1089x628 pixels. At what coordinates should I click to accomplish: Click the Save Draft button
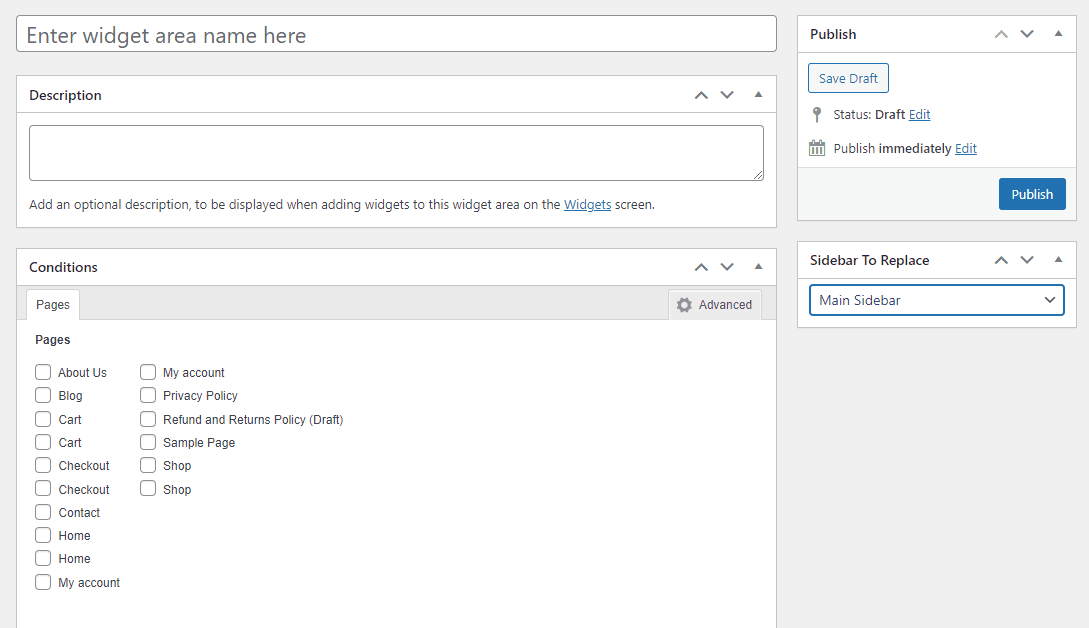847,77
